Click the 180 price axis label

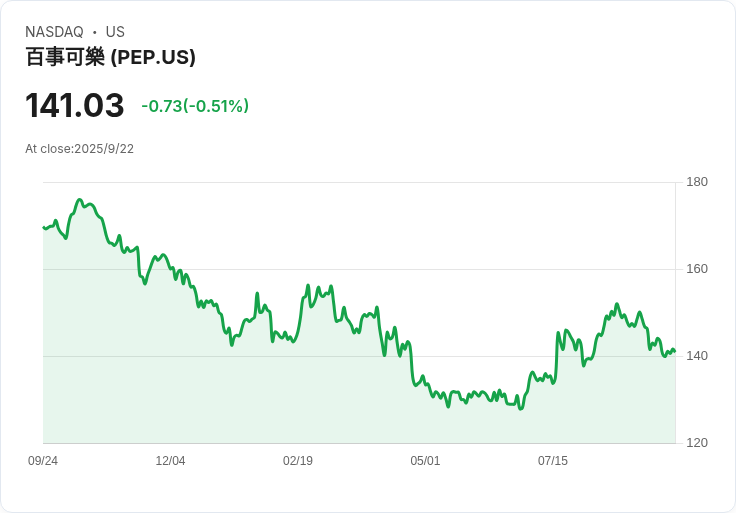pyautogui.click(x=697, y=182)
